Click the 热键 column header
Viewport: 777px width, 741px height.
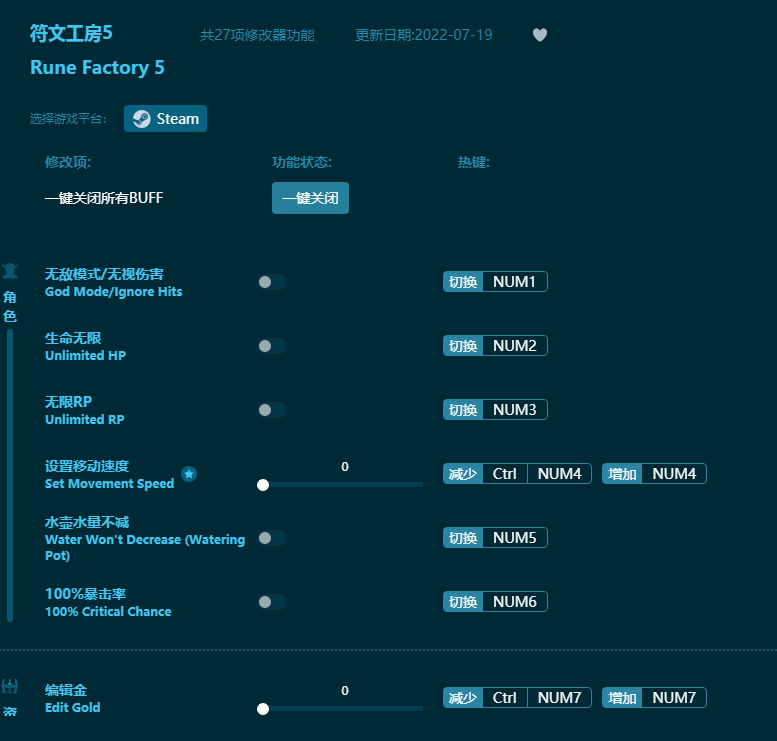click(x=474, y=162)
